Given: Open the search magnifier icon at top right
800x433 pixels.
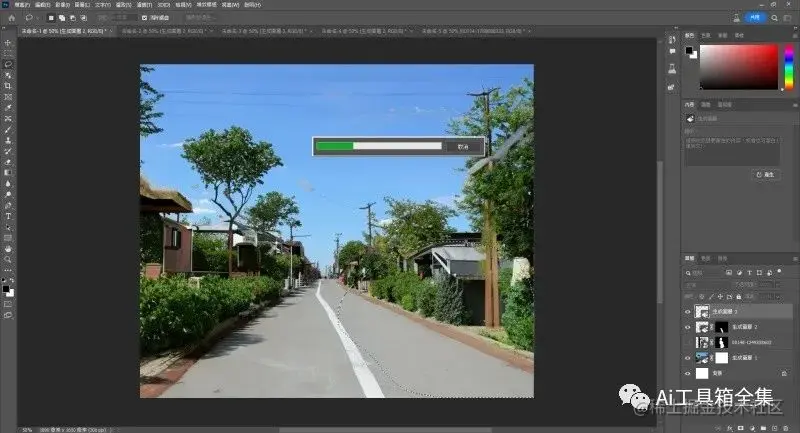Looking at the screenshot, I should 774,18.
